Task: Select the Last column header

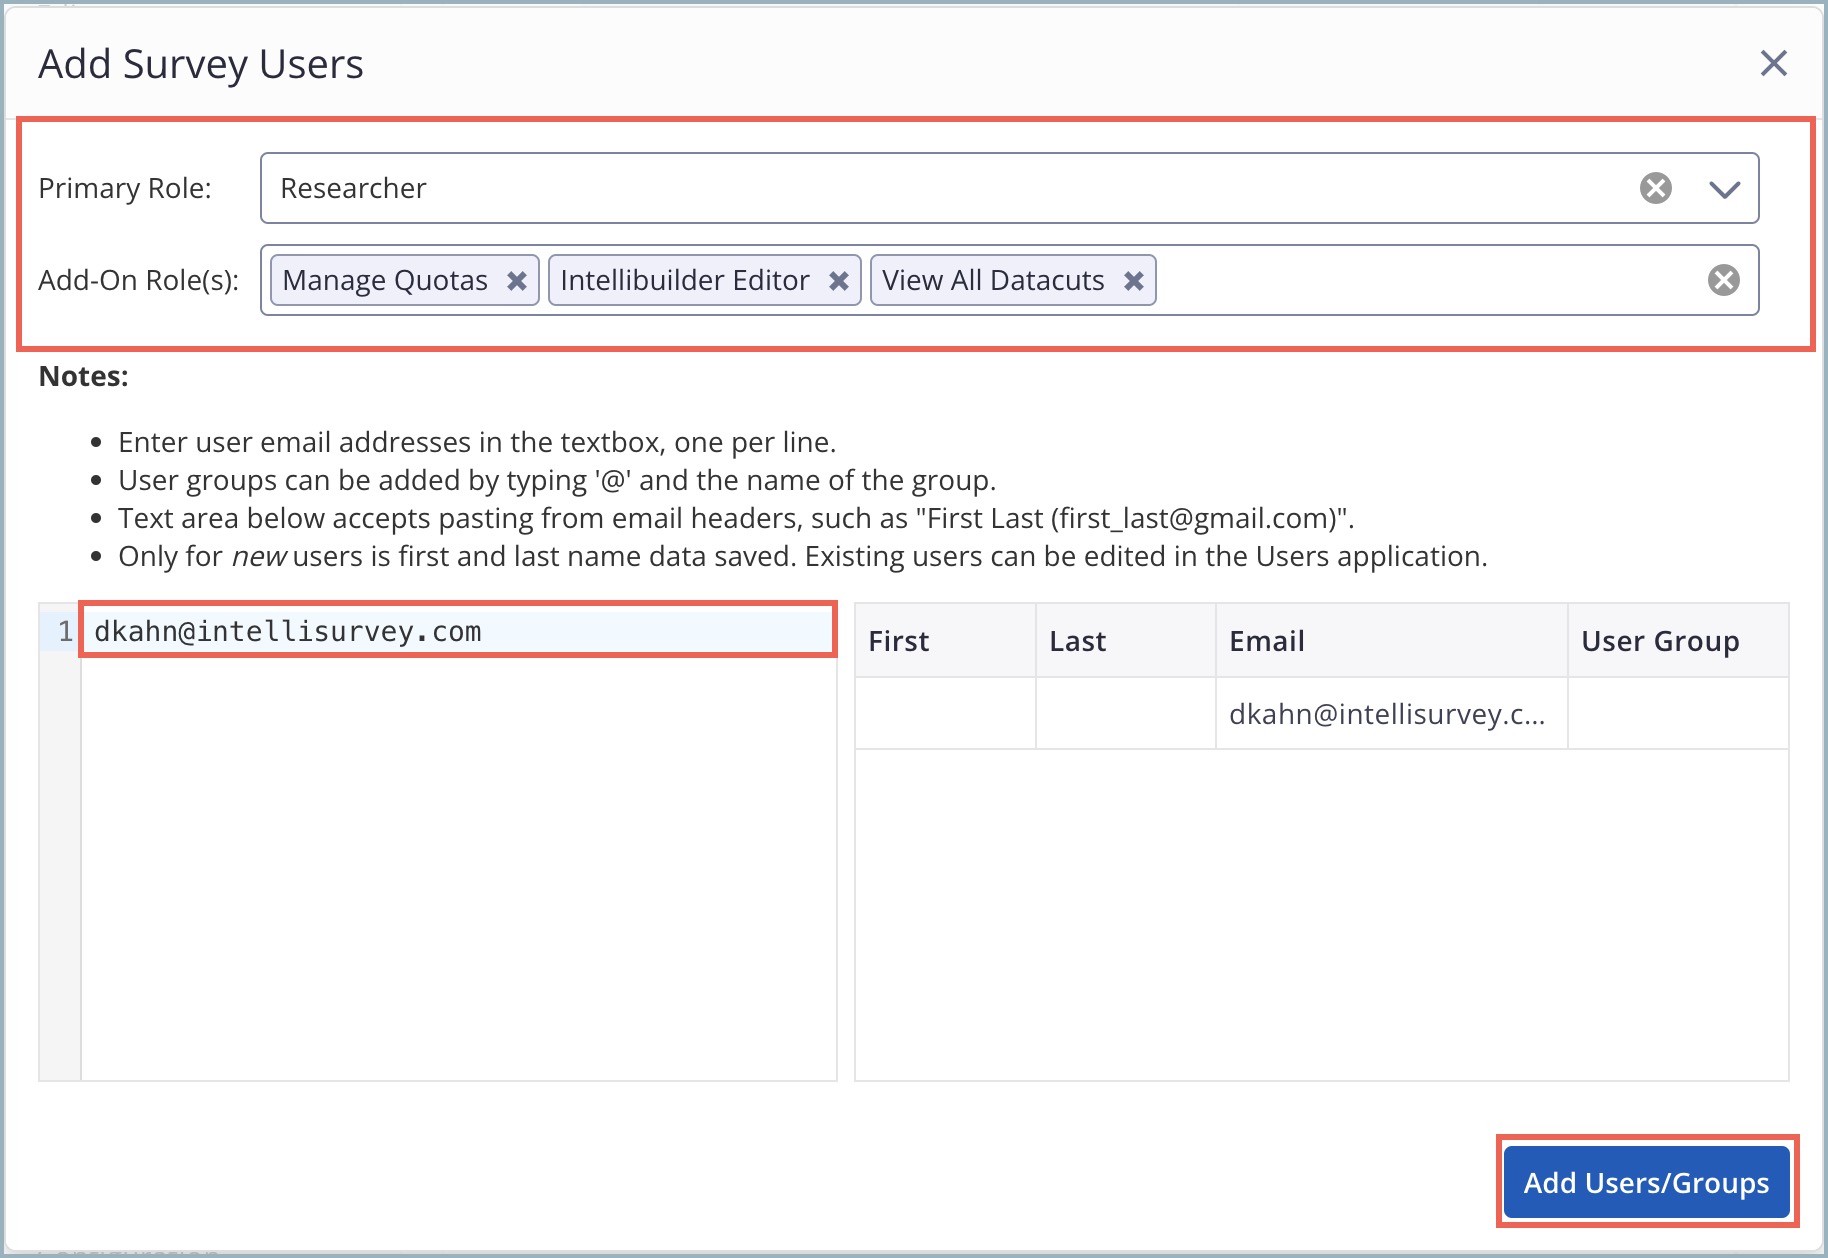Action: [x=1126, y=640]
